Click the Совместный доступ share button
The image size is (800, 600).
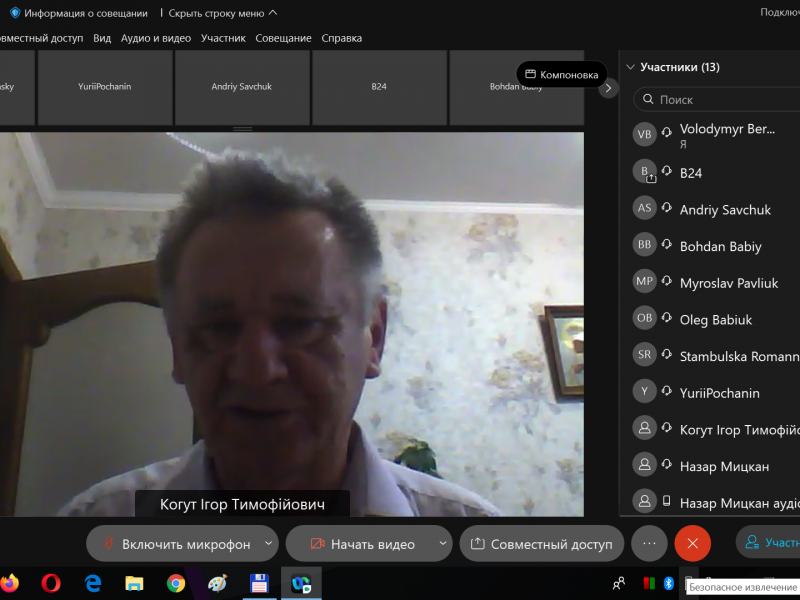coord(541,544)
